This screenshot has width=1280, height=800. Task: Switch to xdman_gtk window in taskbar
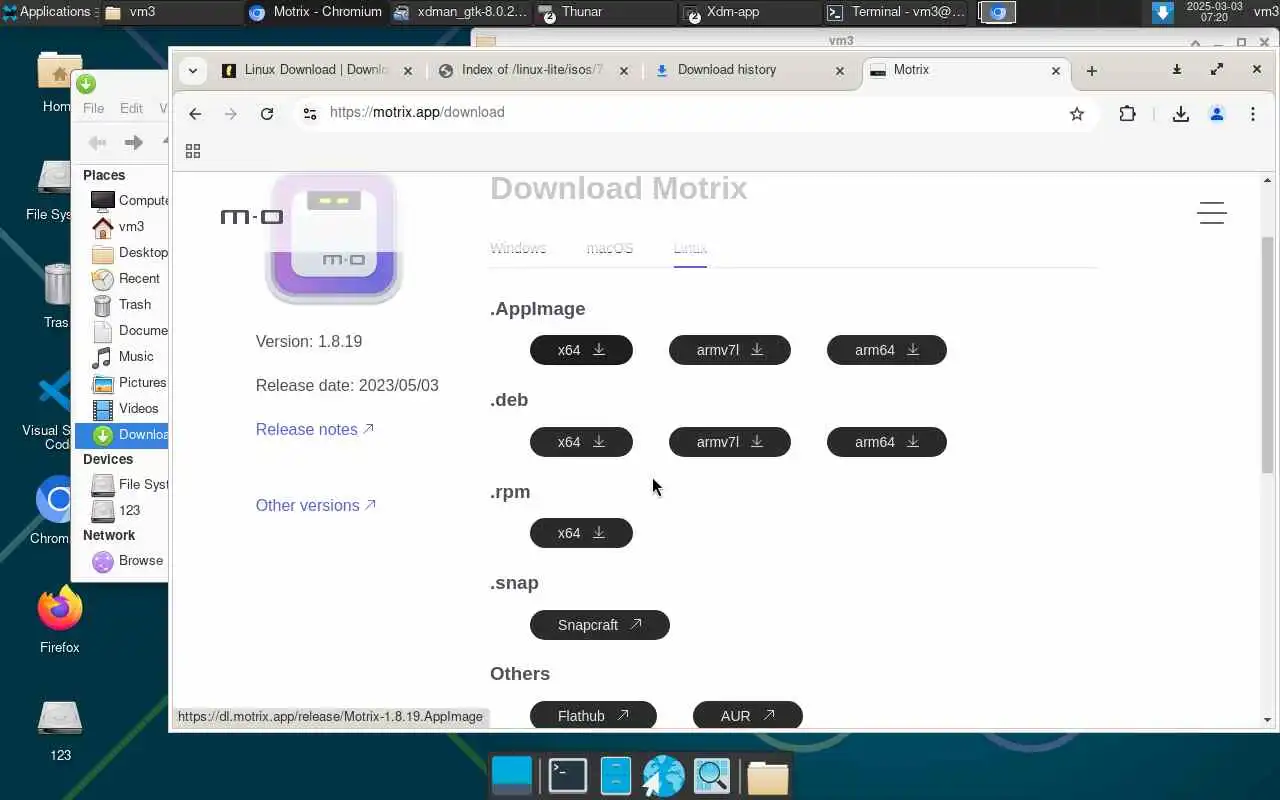[460, 12]
